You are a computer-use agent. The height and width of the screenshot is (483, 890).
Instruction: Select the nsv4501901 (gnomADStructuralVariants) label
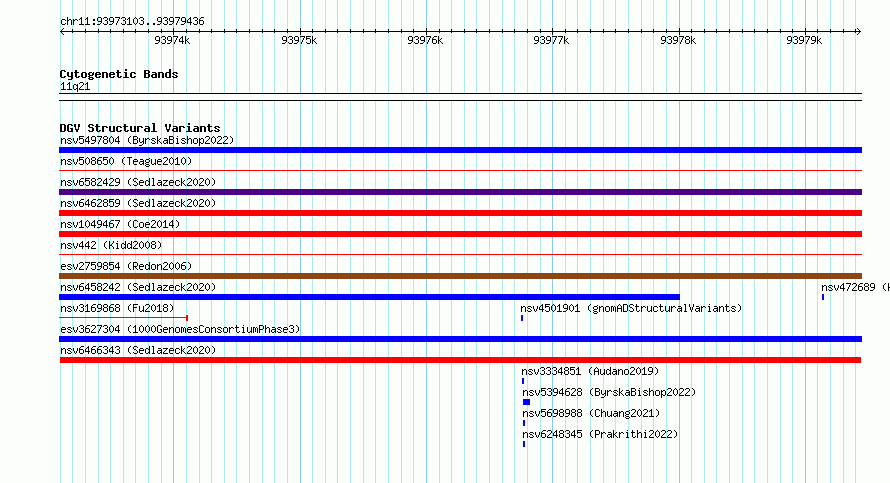point(631,308)
